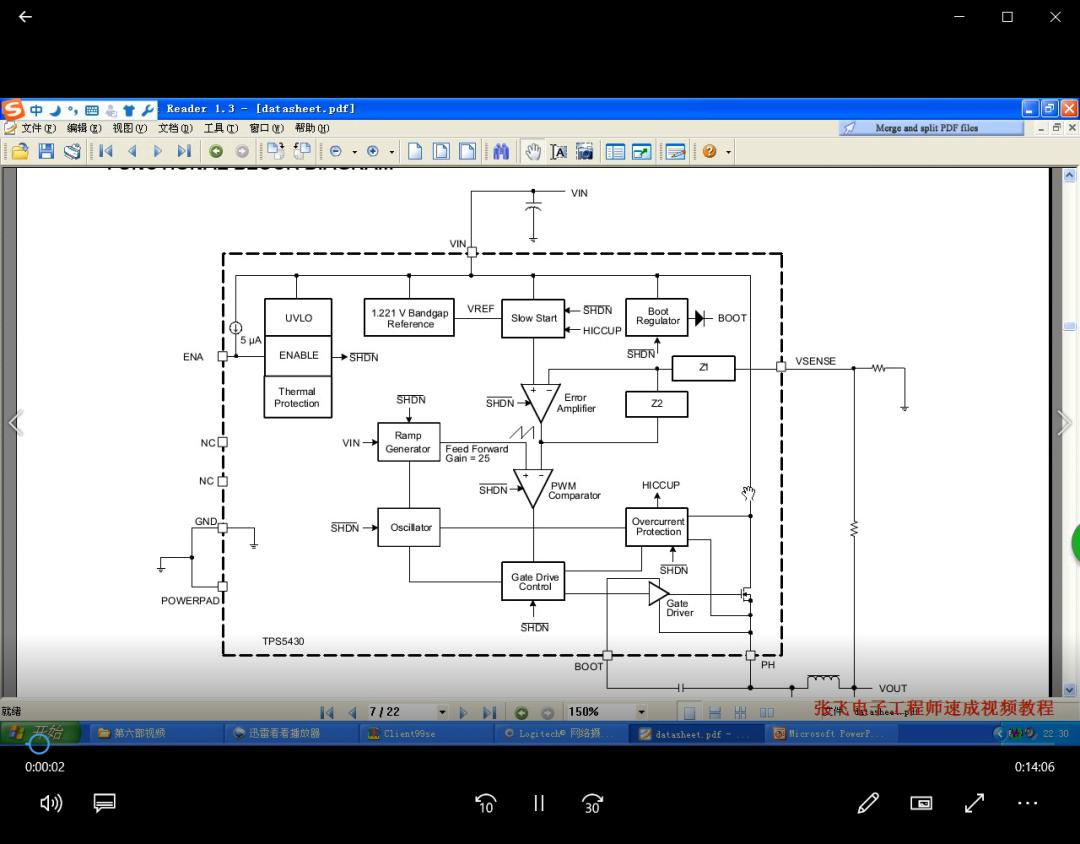1080x844 pixels.
Task: Zoom out with the minus magnifier
Action: (x=336, y=151)
